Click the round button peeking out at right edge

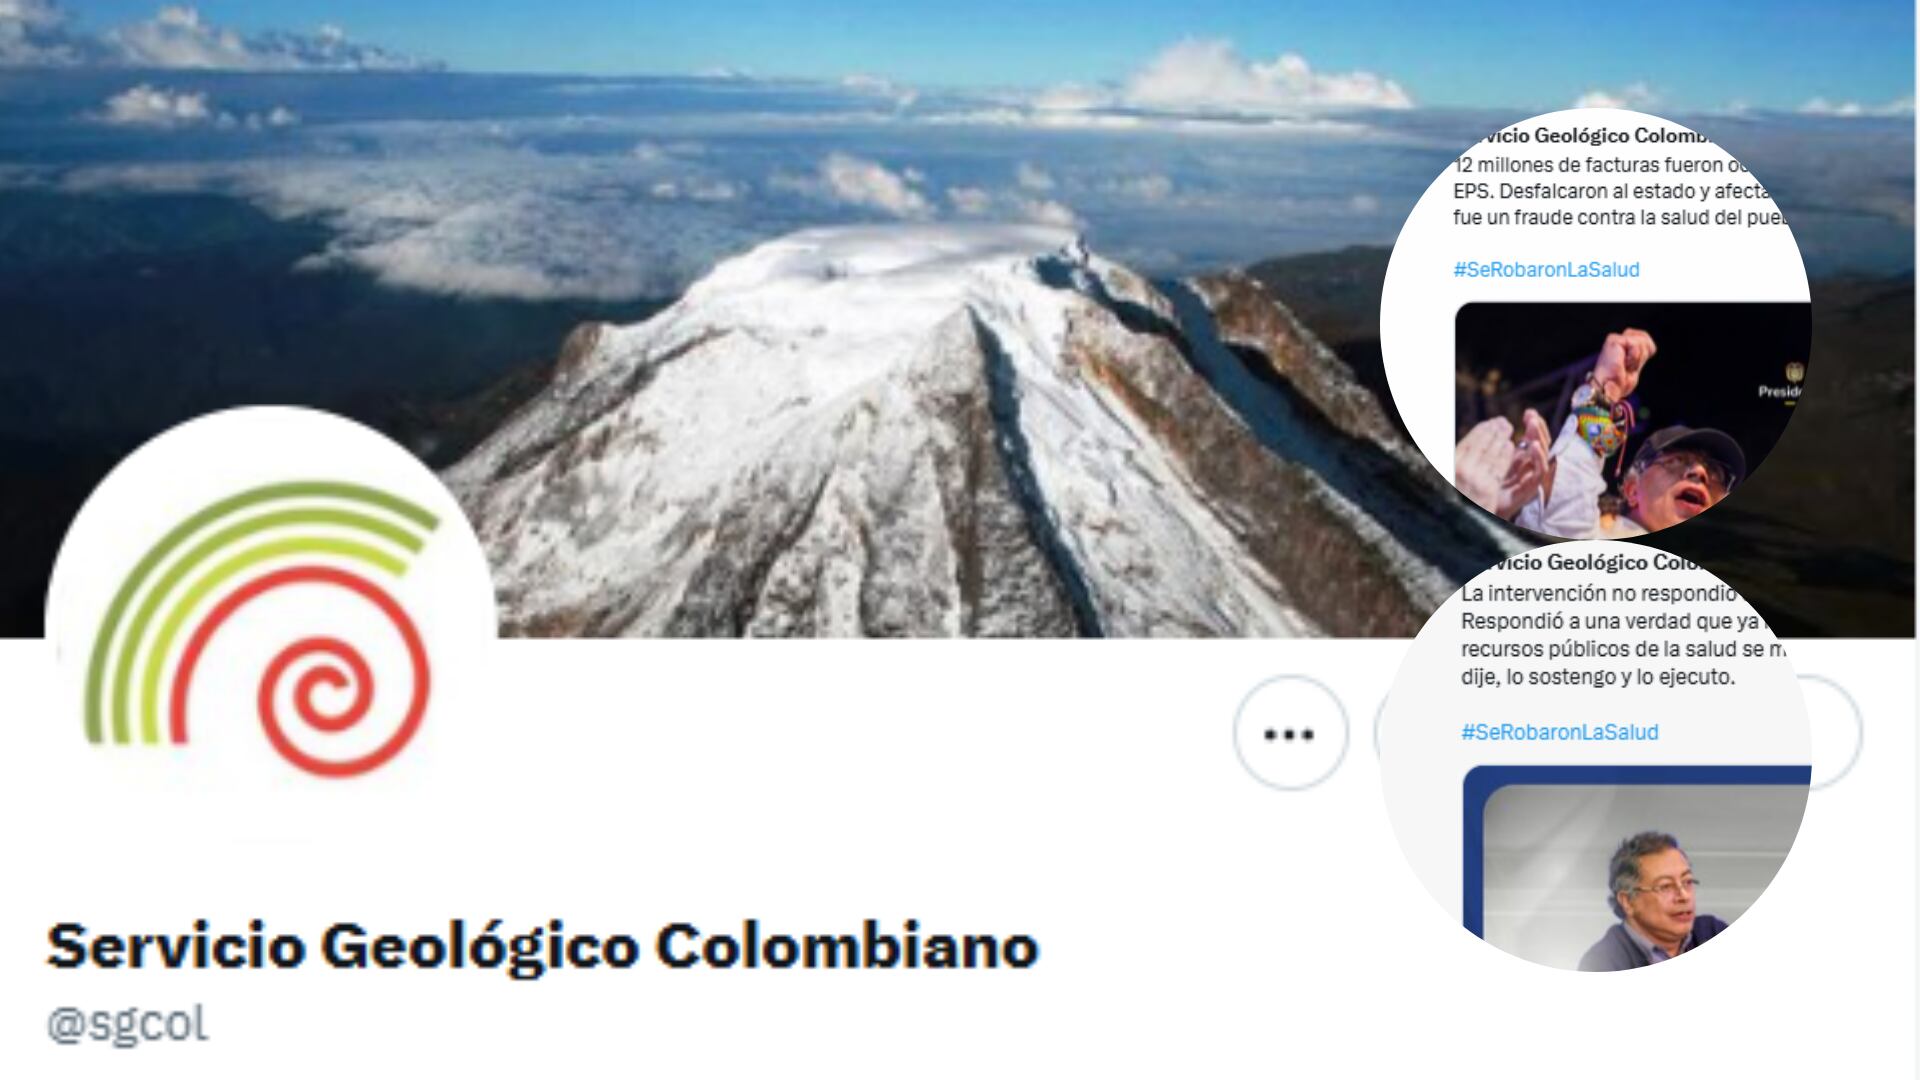click(1837, 733)
